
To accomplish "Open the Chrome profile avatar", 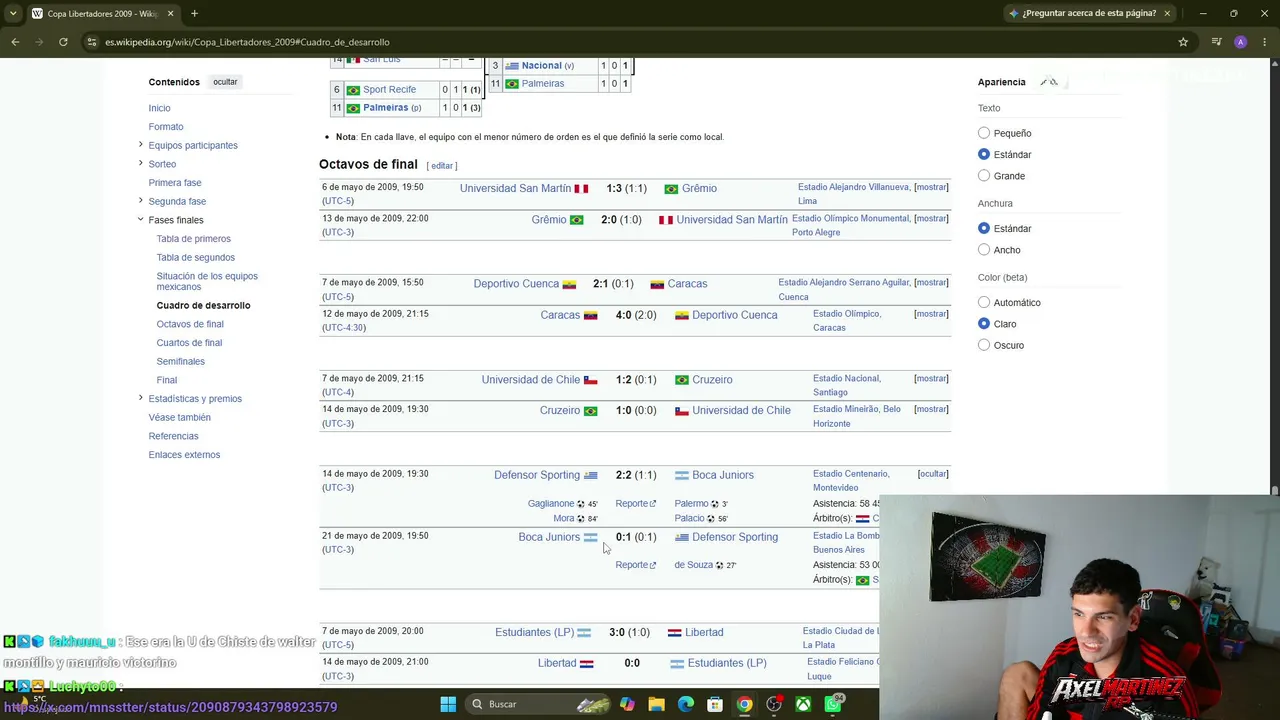I will click(1241, 42).
